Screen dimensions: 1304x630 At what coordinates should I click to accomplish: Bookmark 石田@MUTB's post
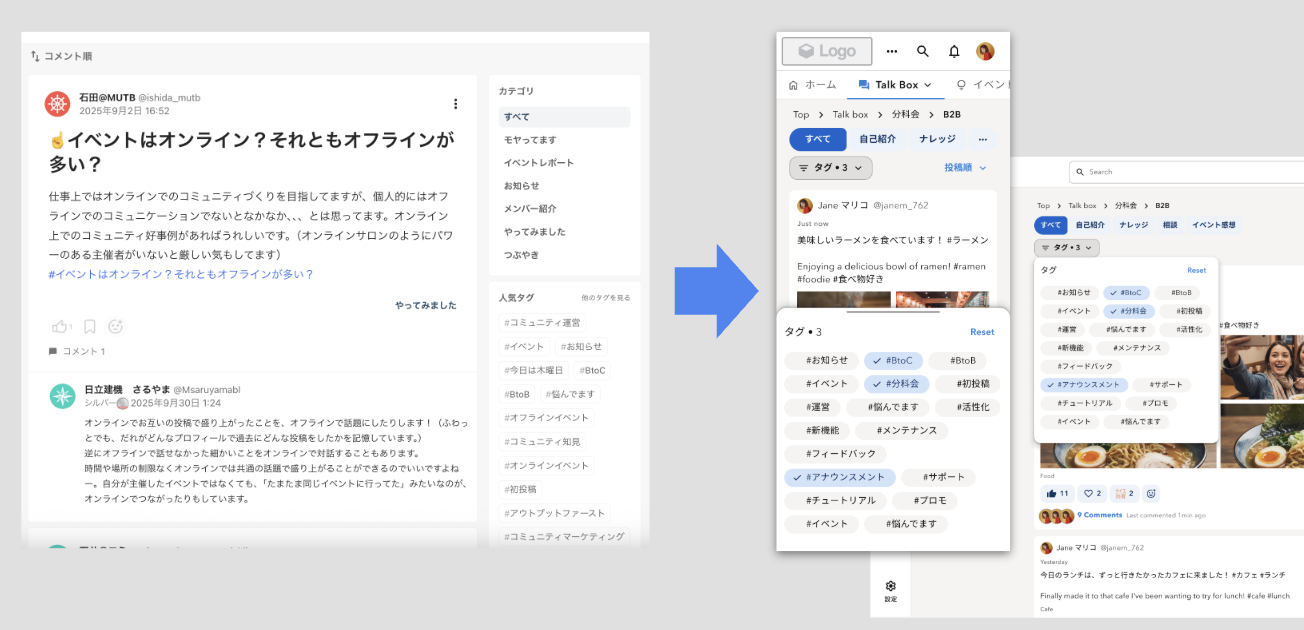[89, 326]
